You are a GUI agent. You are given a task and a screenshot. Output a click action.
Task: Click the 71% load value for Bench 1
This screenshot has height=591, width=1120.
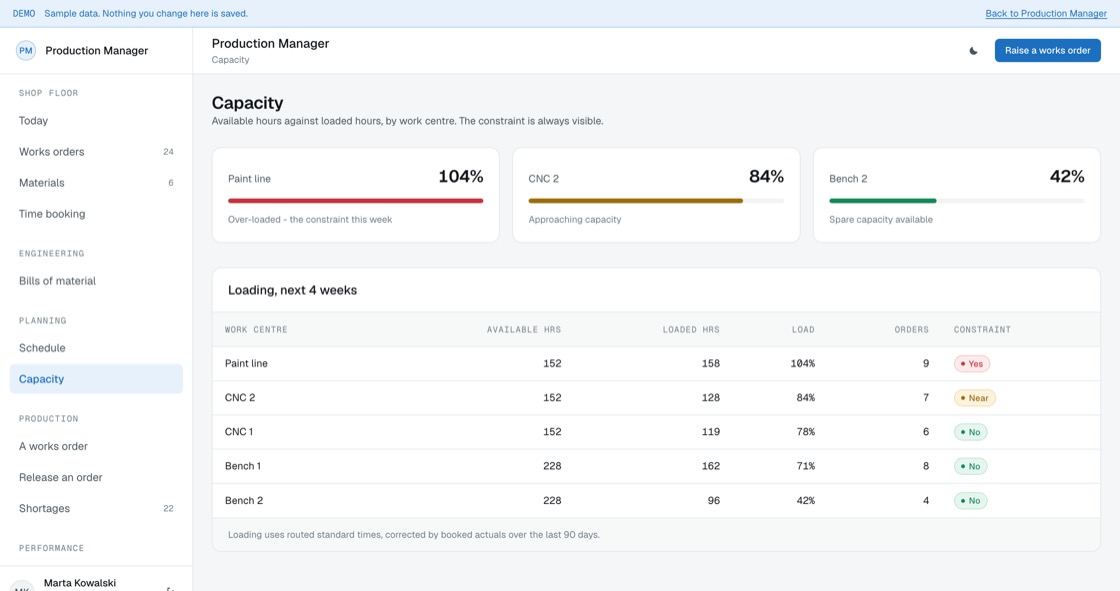[806, 467]
